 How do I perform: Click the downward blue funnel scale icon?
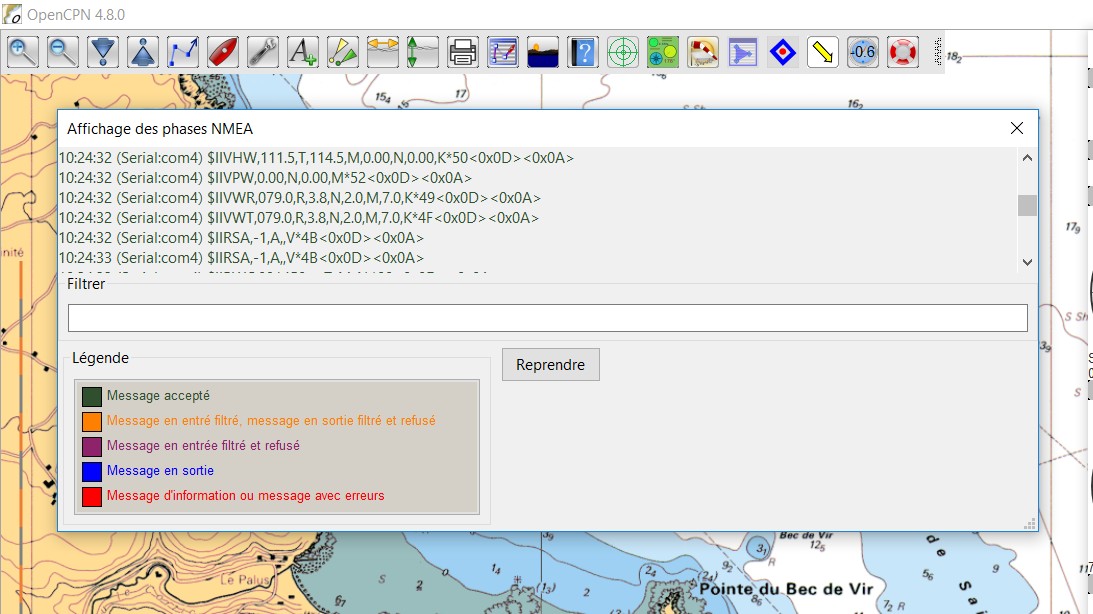(x=103, y=52)
